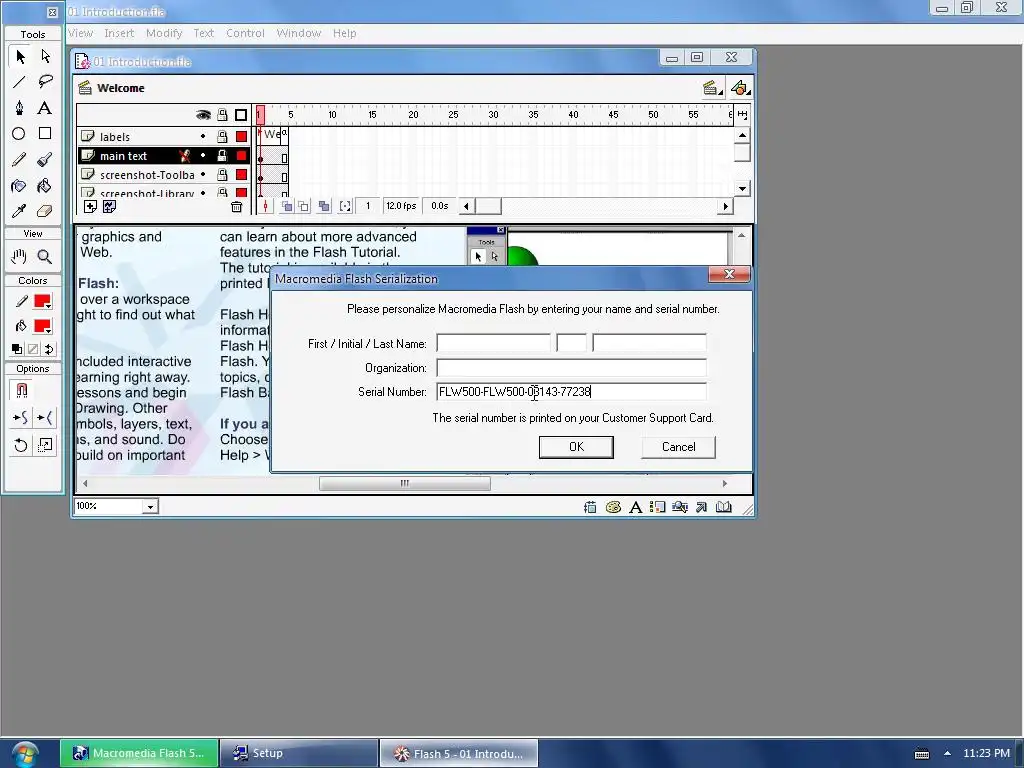Open the Edit Scene dropdown icon
This screenshot has height=768, width=1024.
pos(712,88)
